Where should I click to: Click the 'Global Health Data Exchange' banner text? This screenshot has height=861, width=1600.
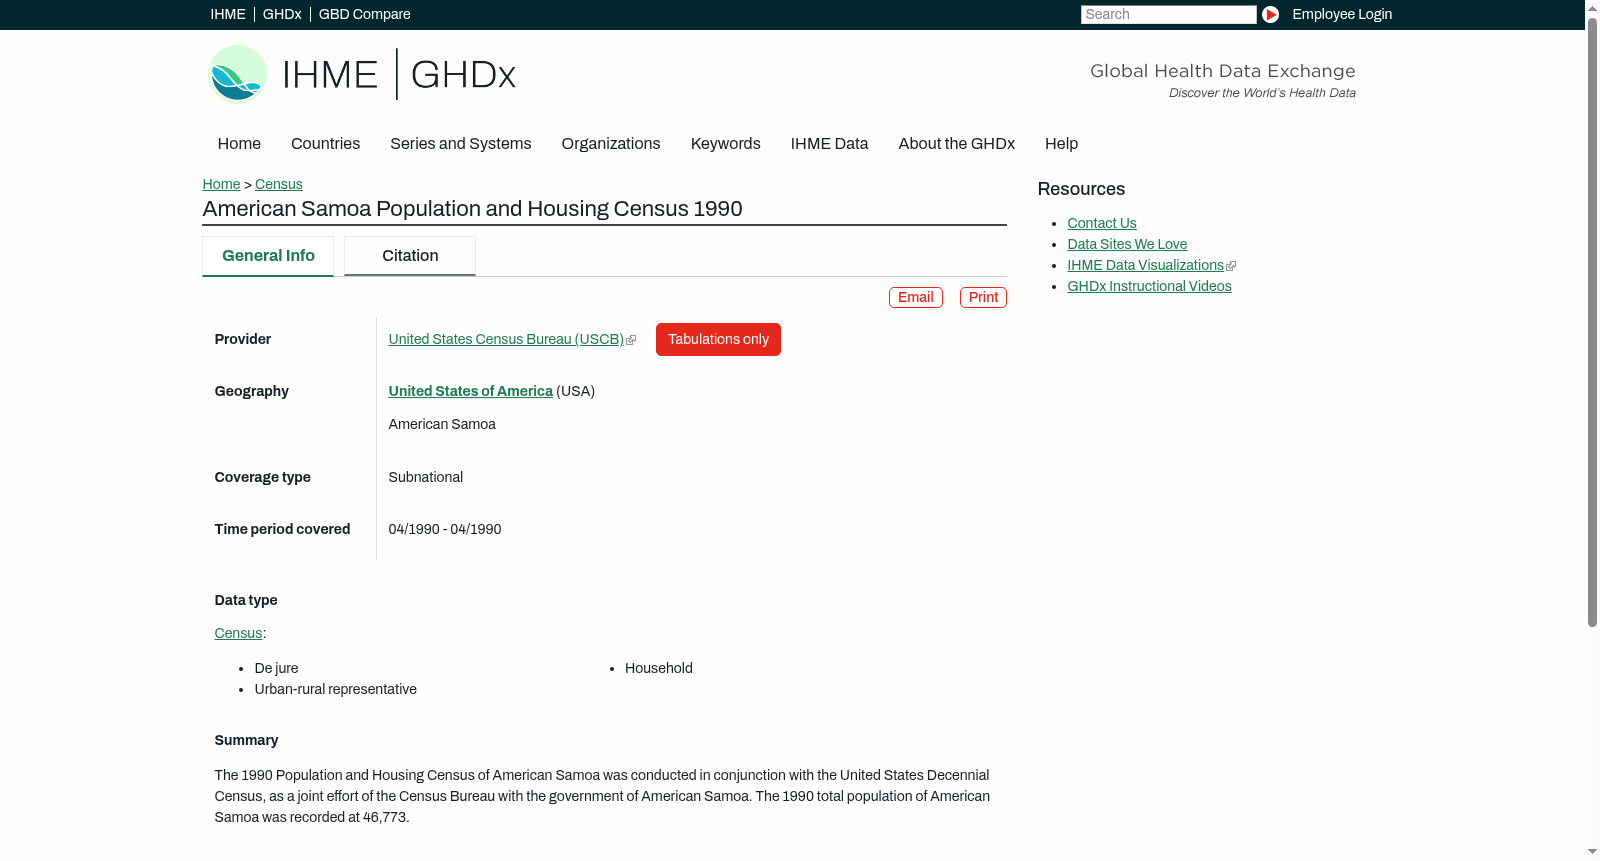coord(1223,71)
